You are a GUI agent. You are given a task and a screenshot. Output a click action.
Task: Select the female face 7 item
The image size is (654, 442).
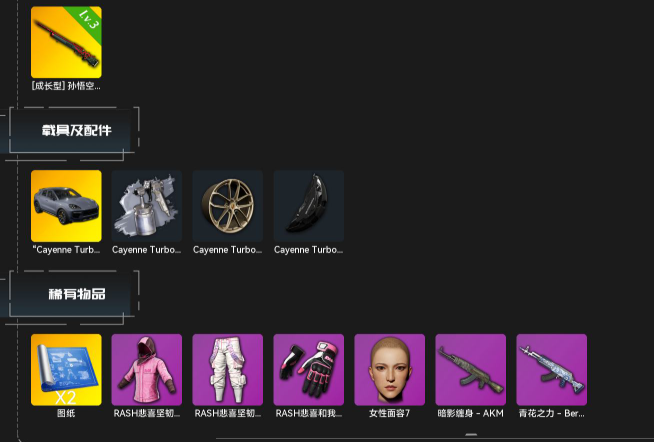(x=390, y=369)
